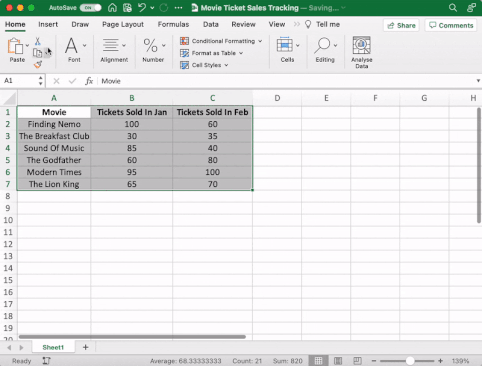Switch to Page Layout view in status bar
482x366 pixels.
[x=338, y=361]
